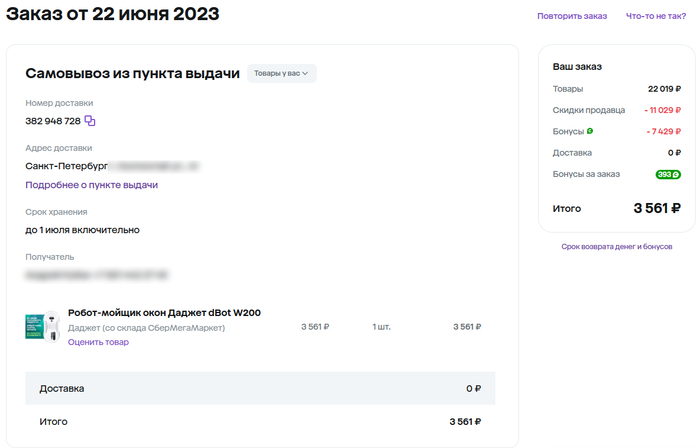Open the robot window cleaner product image

point(43,327)
